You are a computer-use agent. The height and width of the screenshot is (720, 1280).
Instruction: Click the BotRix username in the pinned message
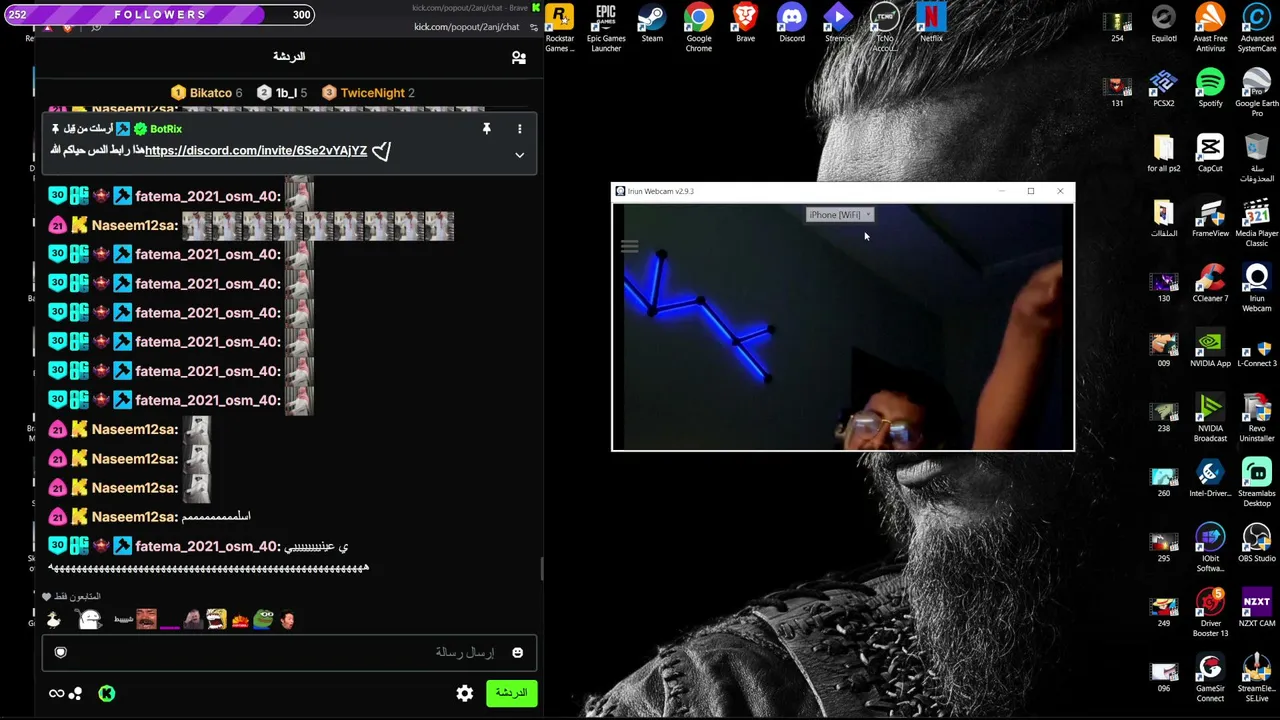click(166, 129)
